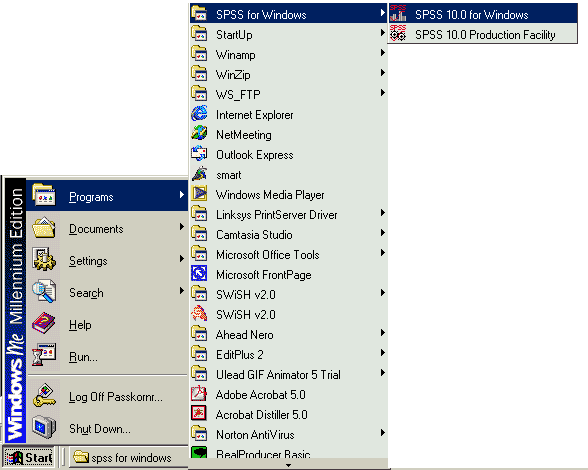This screenshot has width=588, height=470.
Task: Select Search in the Start menu
Action: coord(107,292)
